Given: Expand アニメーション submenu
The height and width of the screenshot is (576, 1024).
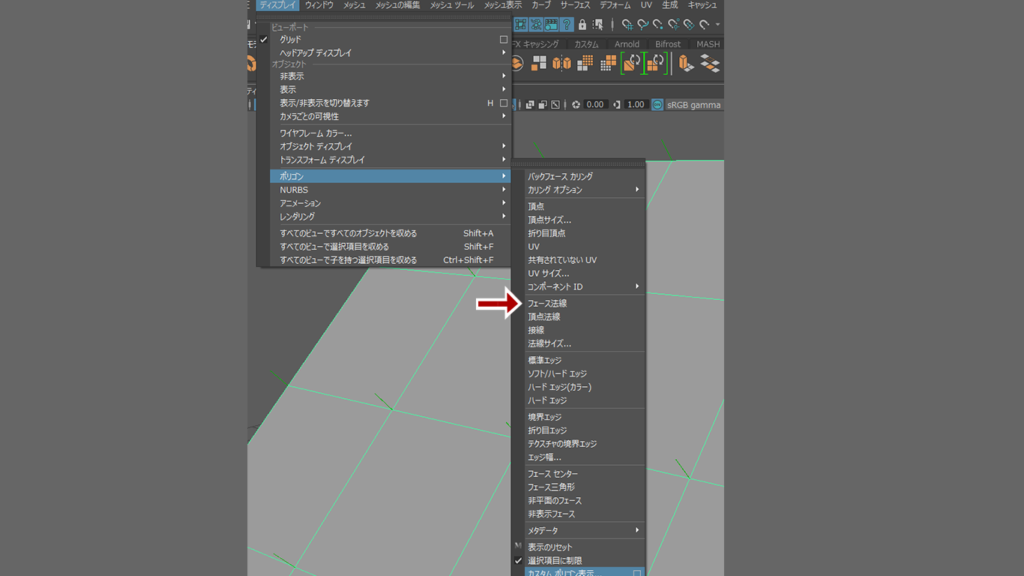Looking at the screenshot, I should tap(390, 203).
